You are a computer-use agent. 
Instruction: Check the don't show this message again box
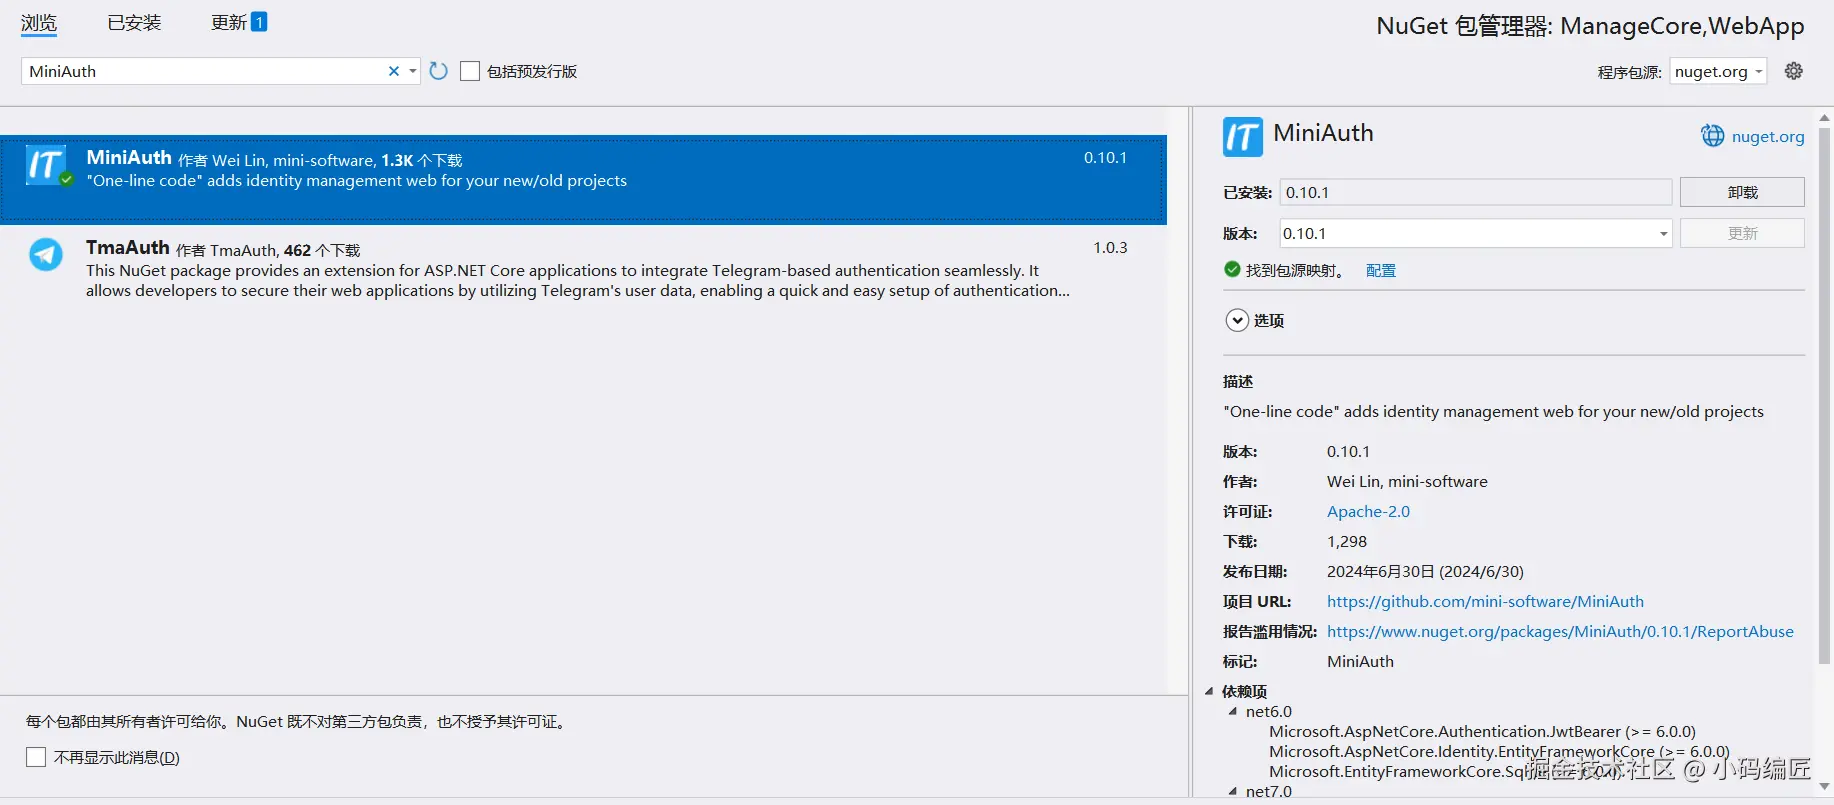click(36, 757)
